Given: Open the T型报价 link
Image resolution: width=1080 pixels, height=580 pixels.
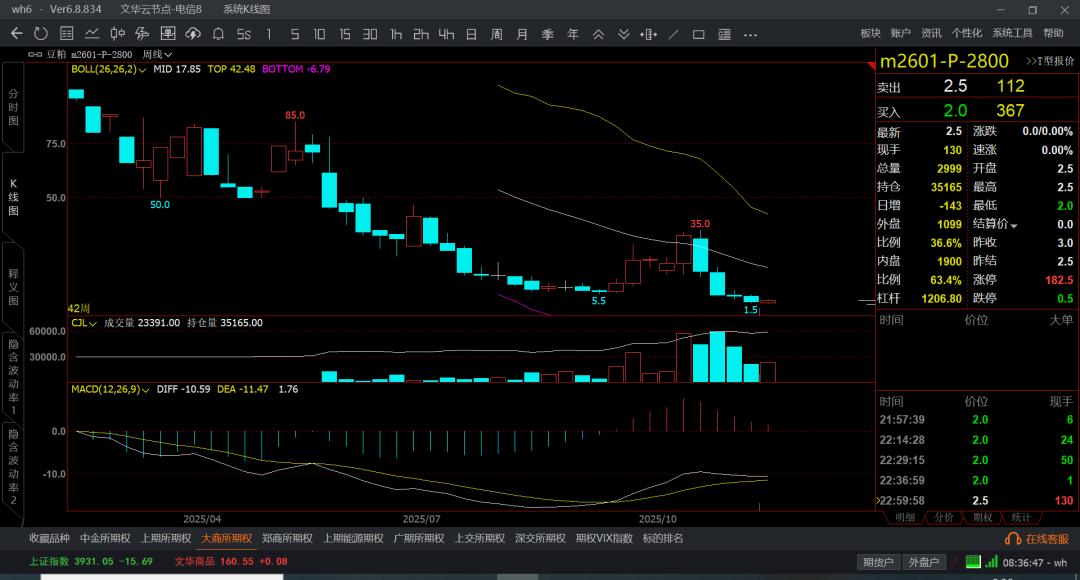Looking at the screenshot, I should pos(1049,61).
